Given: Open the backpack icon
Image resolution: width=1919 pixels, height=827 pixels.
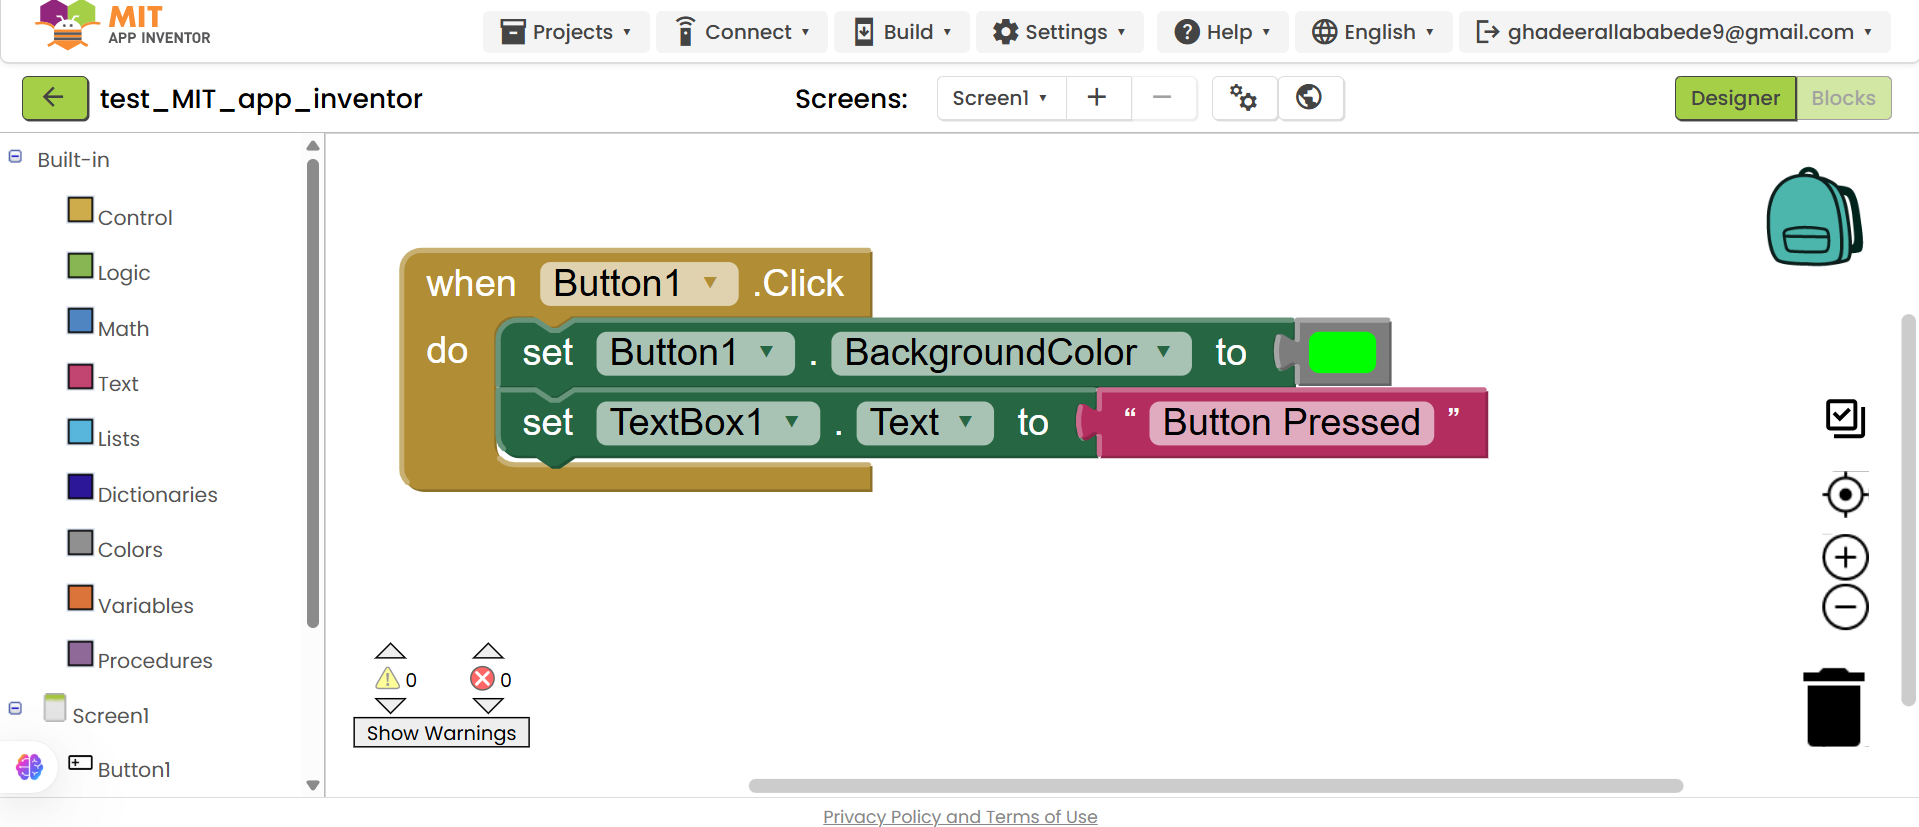Looking at the screenshot, I should click(1814, 217).
